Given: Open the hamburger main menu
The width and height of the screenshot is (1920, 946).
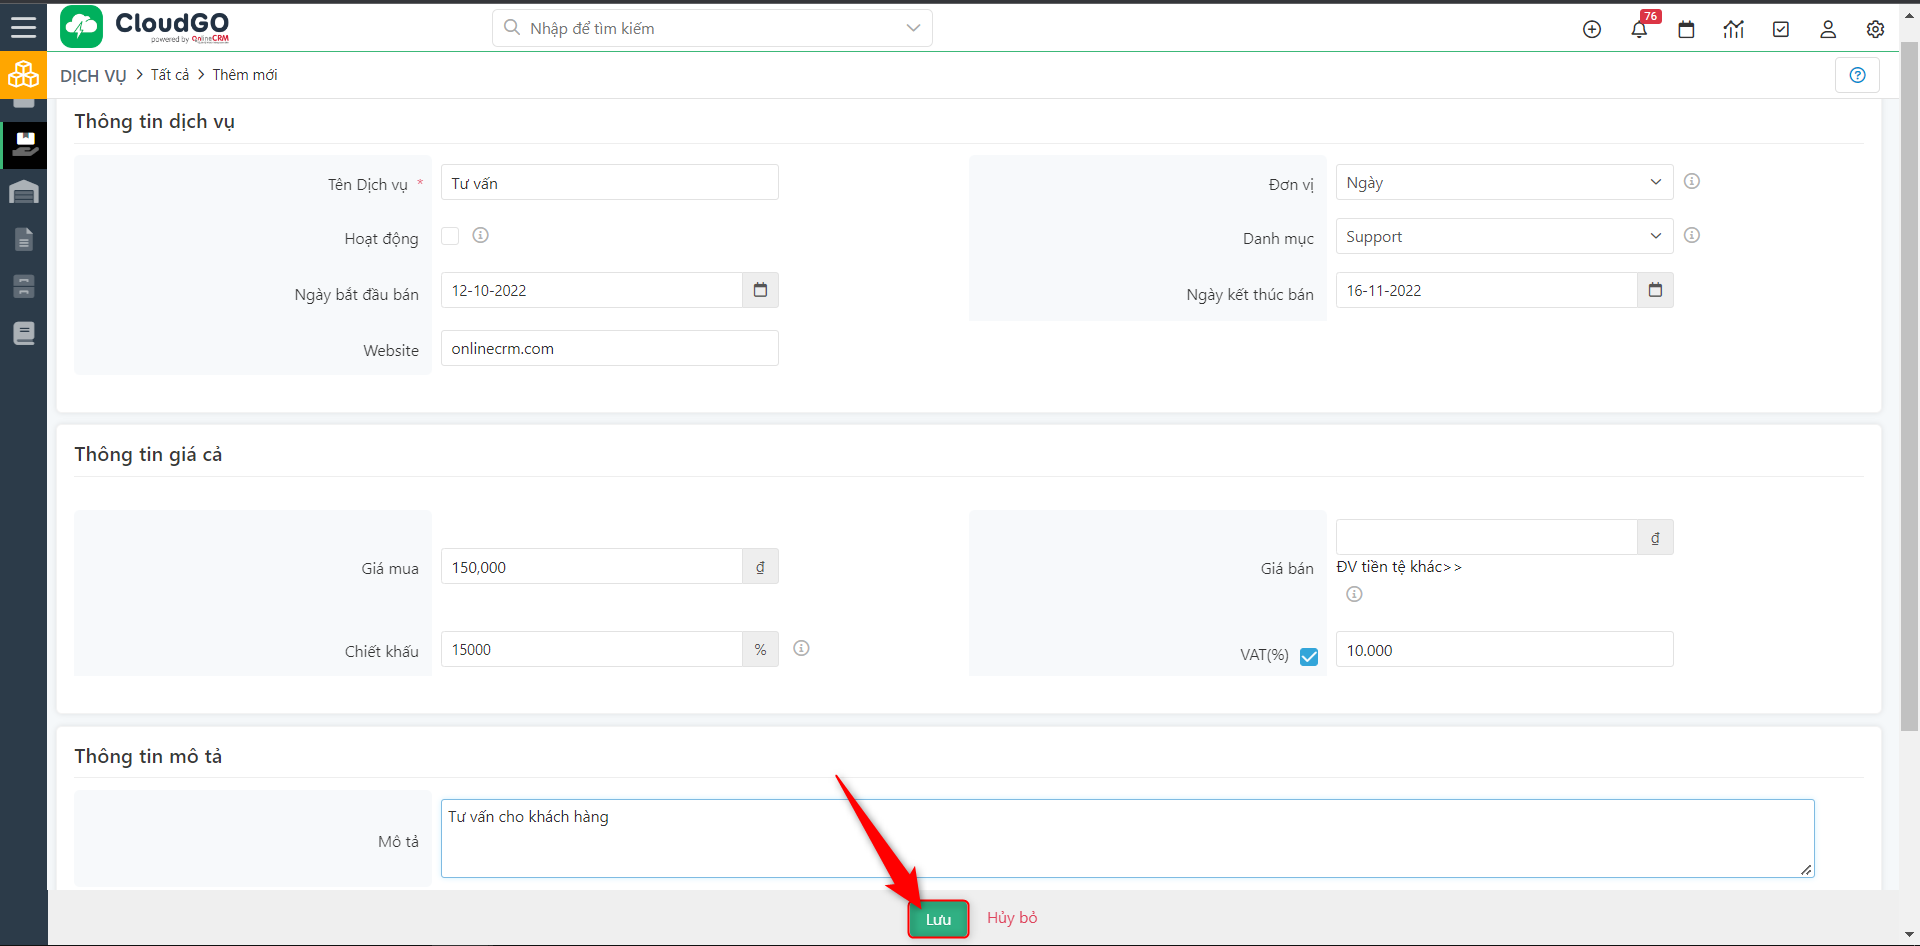Looking at the screenshot, I should tap(23, 27).
